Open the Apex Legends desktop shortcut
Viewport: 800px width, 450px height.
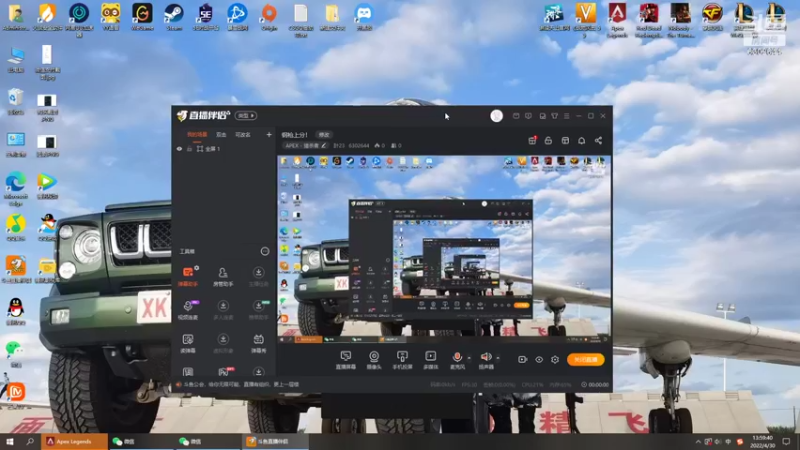point(617,20)
